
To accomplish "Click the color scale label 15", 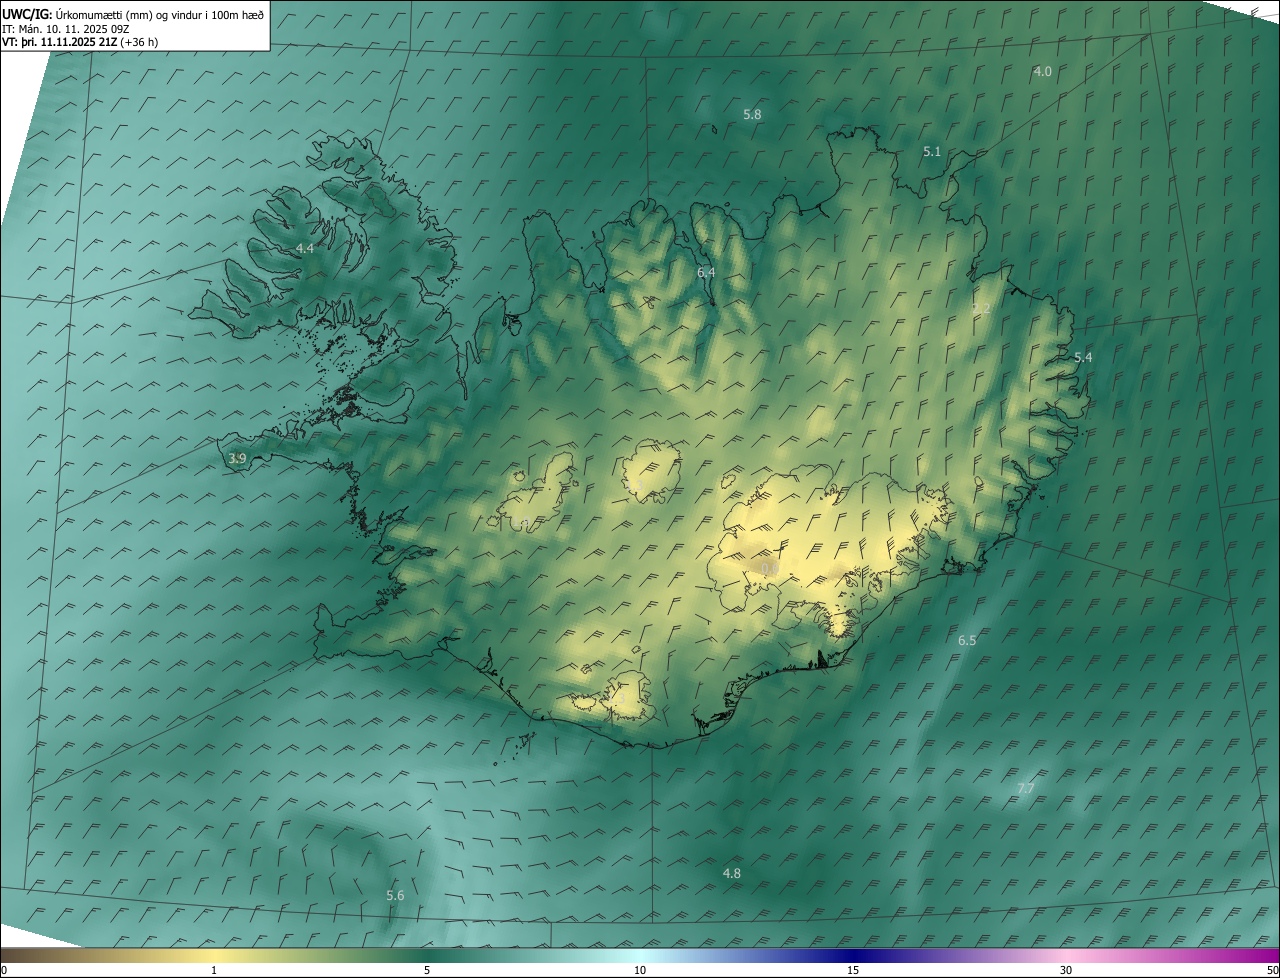I will coord(853,970).
